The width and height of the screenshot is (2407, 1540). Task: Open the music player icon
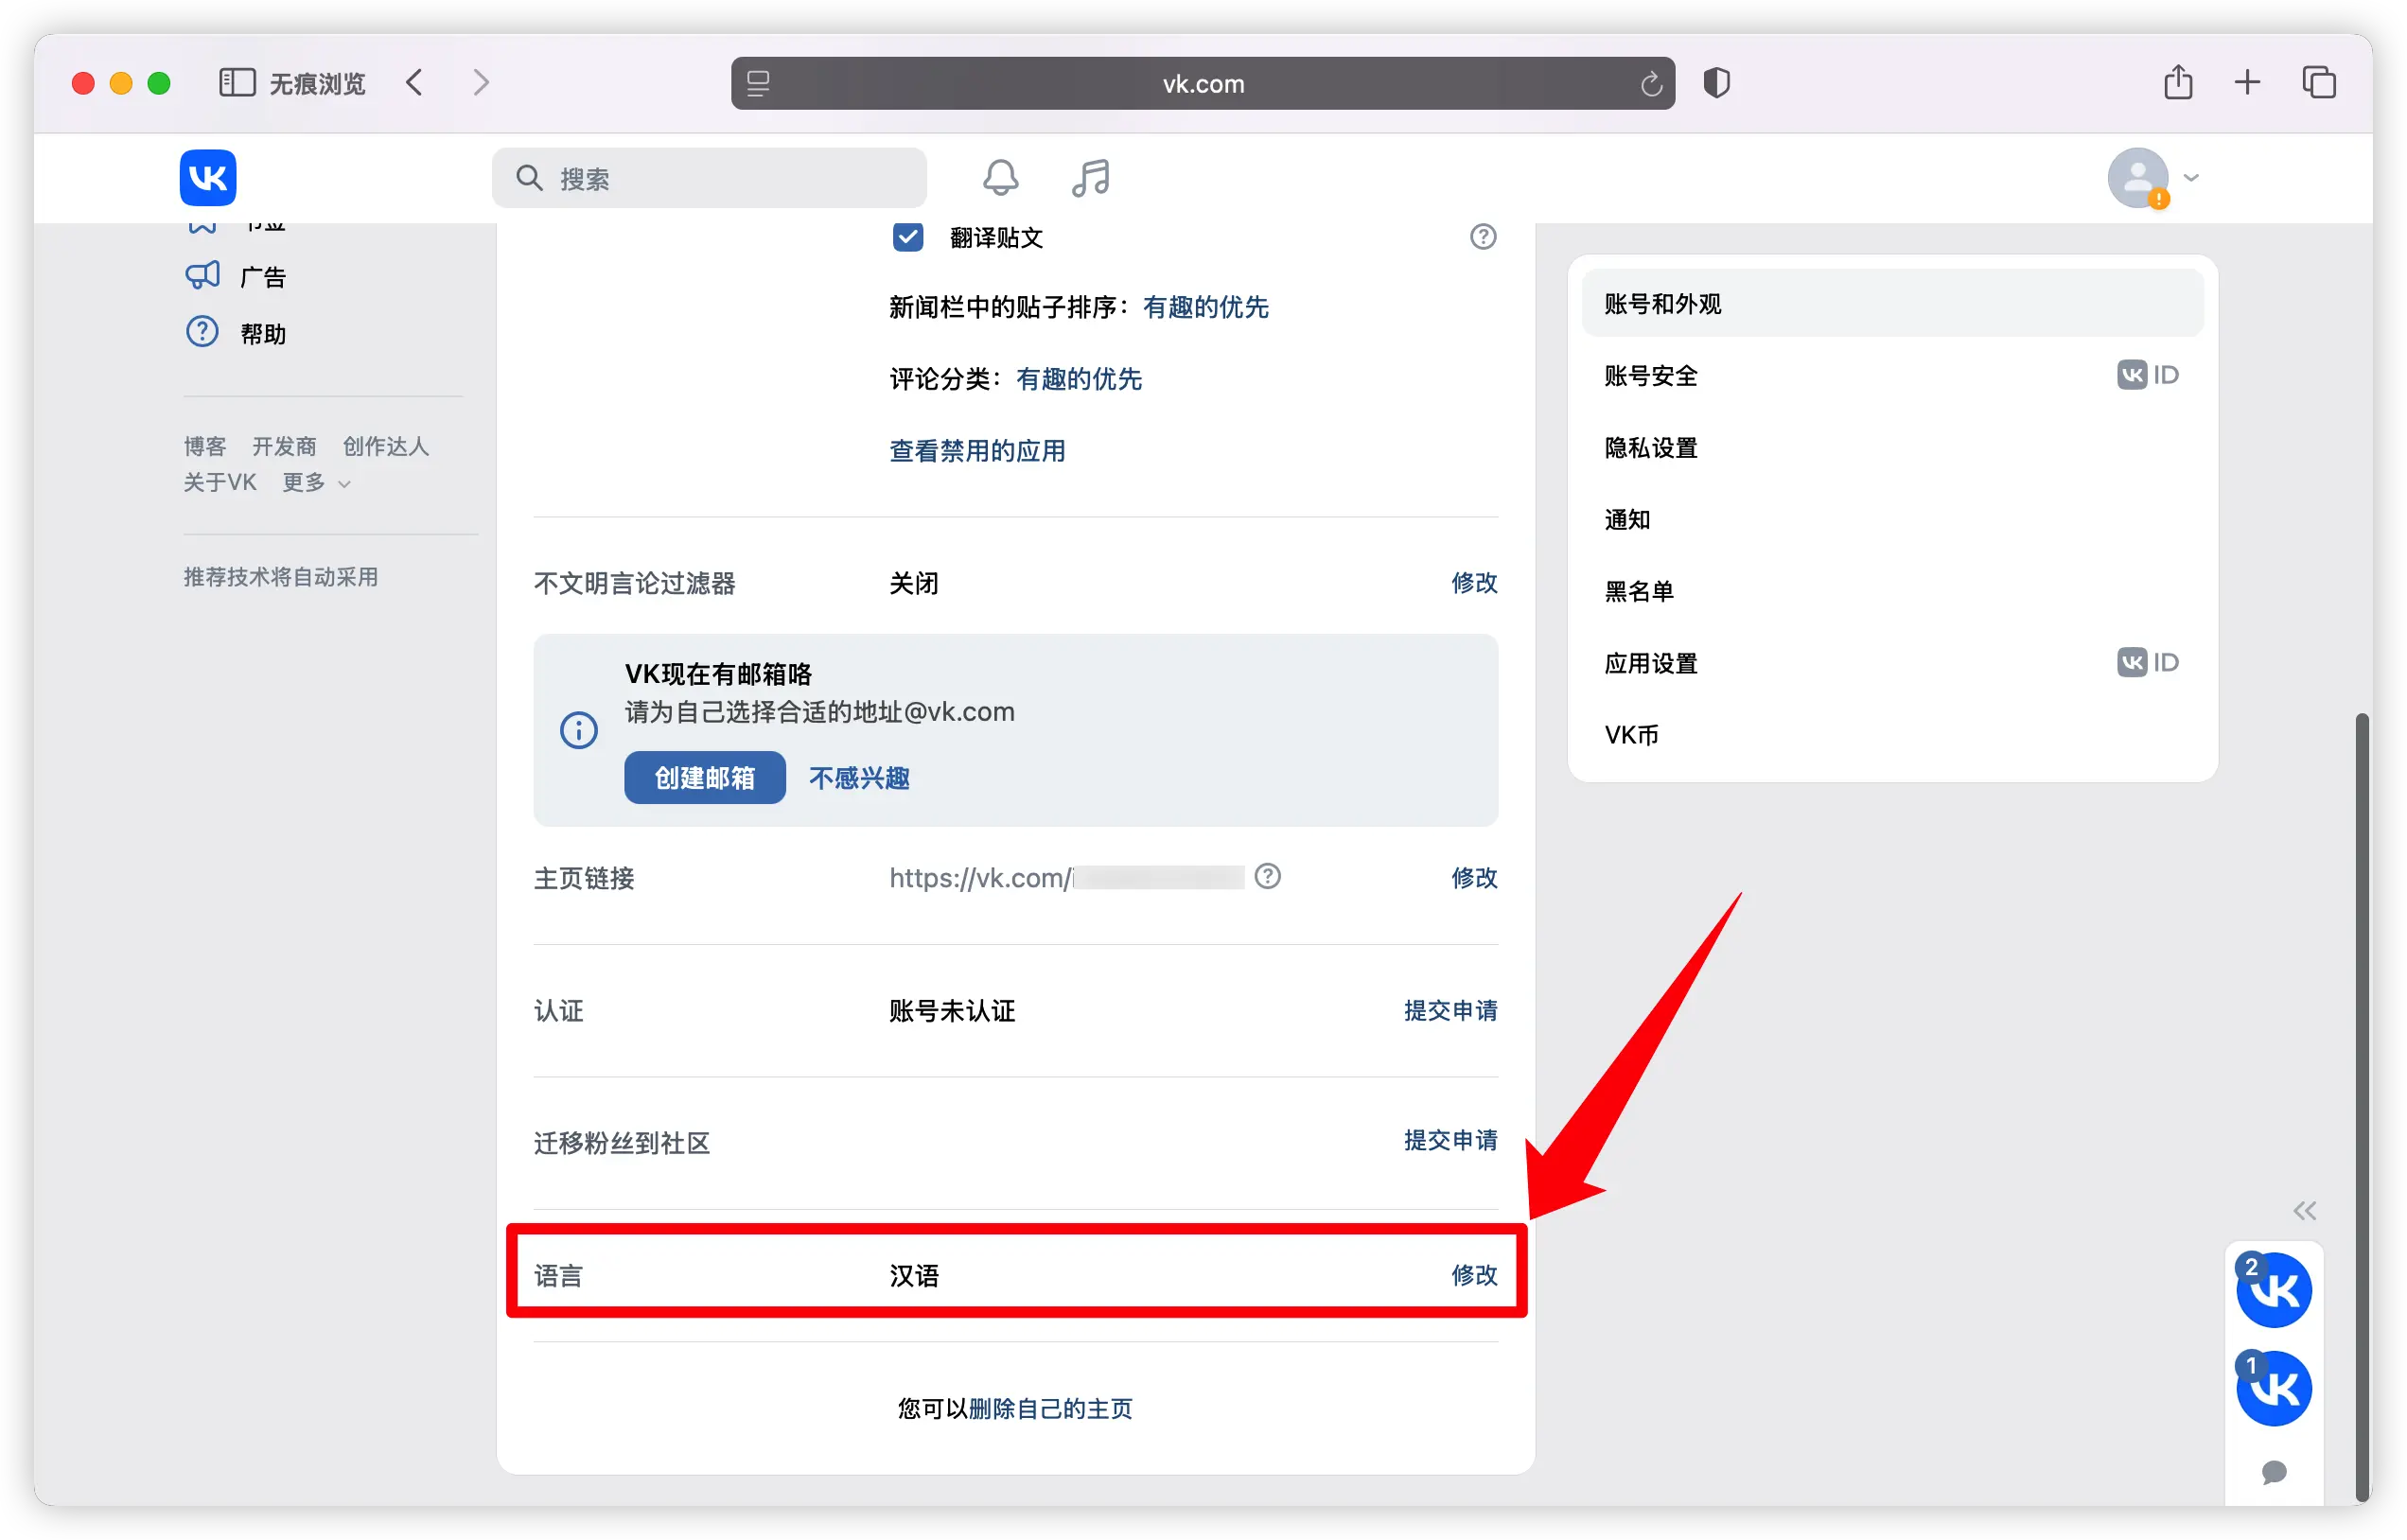click(1089, 177)
